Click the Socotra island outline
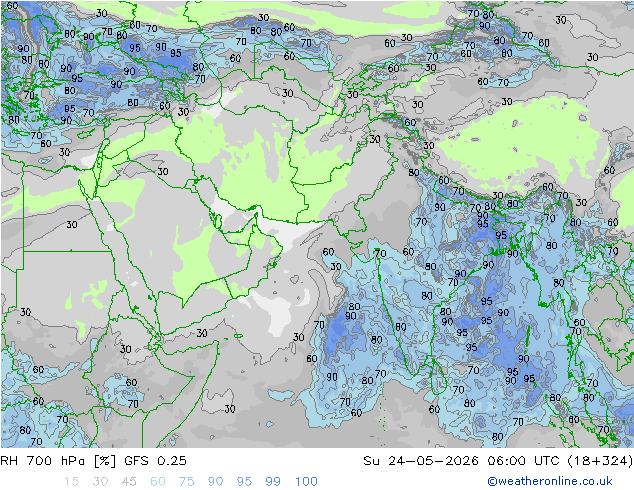Viewport: 634px width, 490px height. pyautogui.click(x=238, y=336)
